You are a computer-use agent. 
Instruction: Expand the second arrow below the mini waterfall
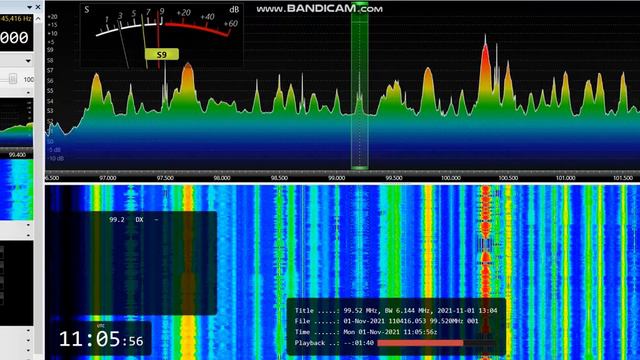click(28, 235)
